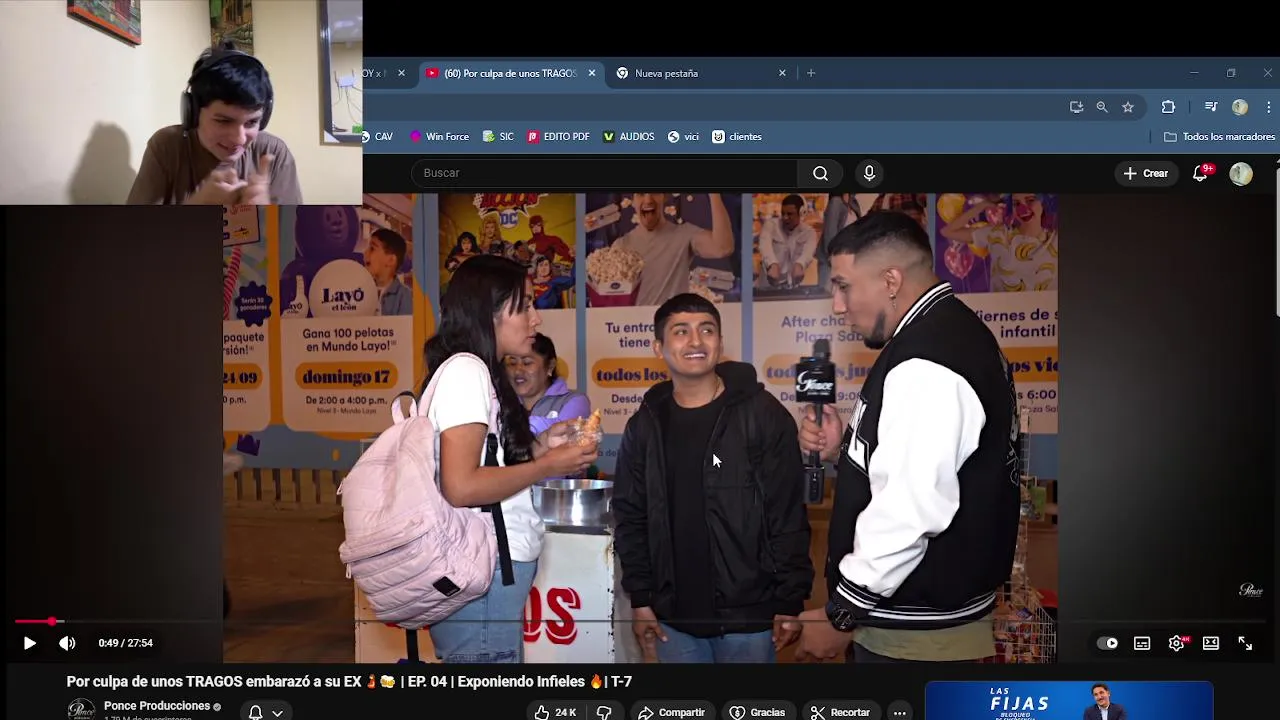
Task: Click the red video progress bar
Action: click(x=640, y=621)
